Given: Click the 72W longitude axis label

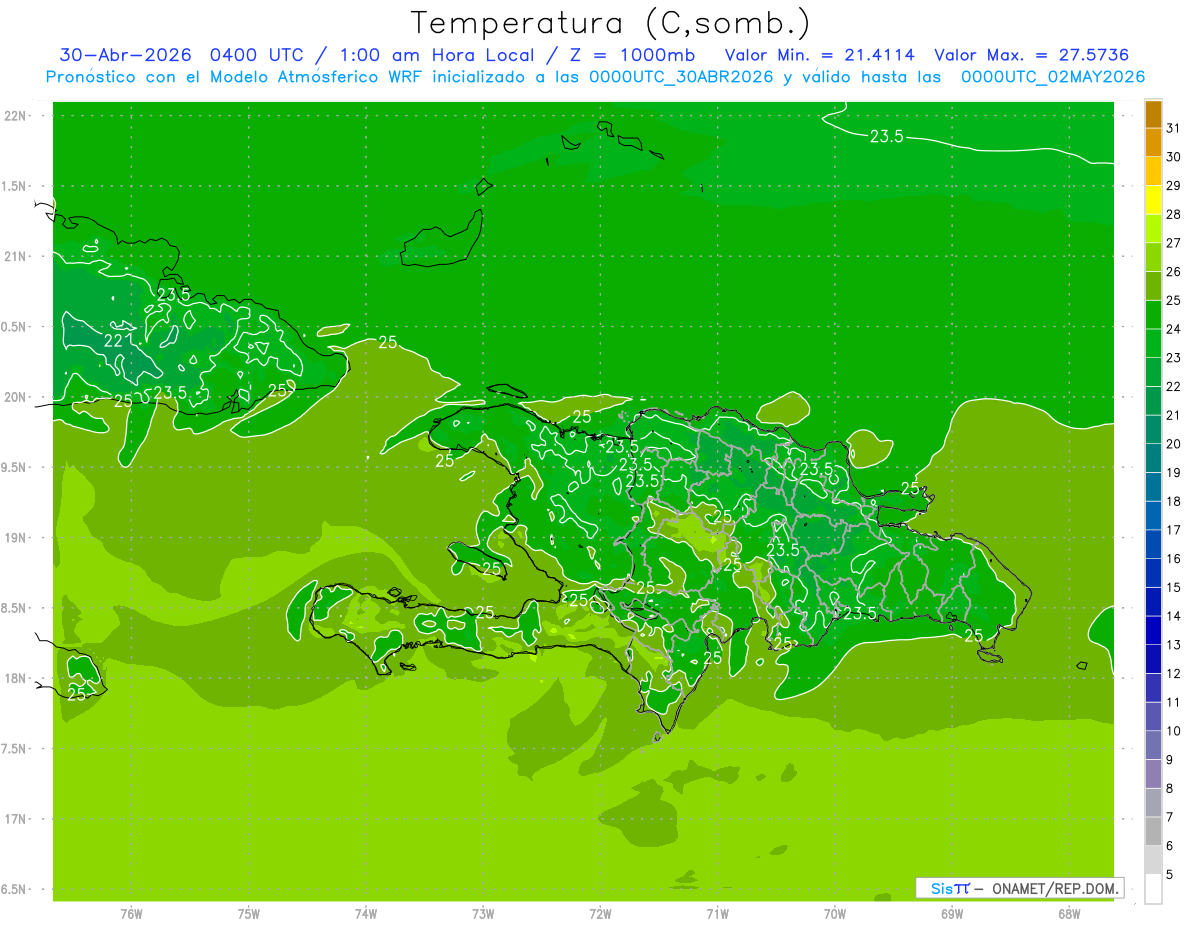Looking at the screenshot, I should pyautogui.click(x=600, y=913).
